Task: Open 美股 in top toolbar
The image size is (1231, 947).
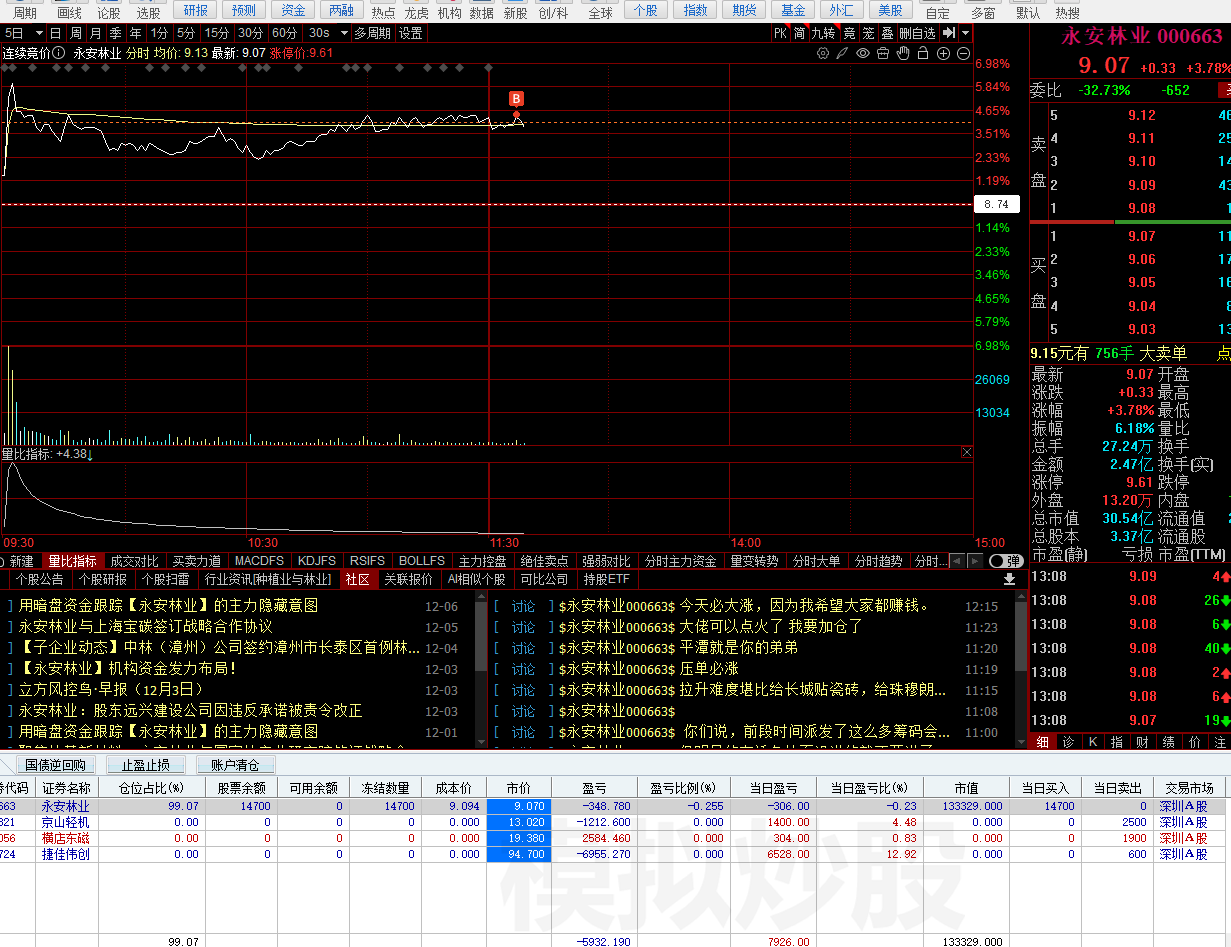Action: (x=890, y=10)
